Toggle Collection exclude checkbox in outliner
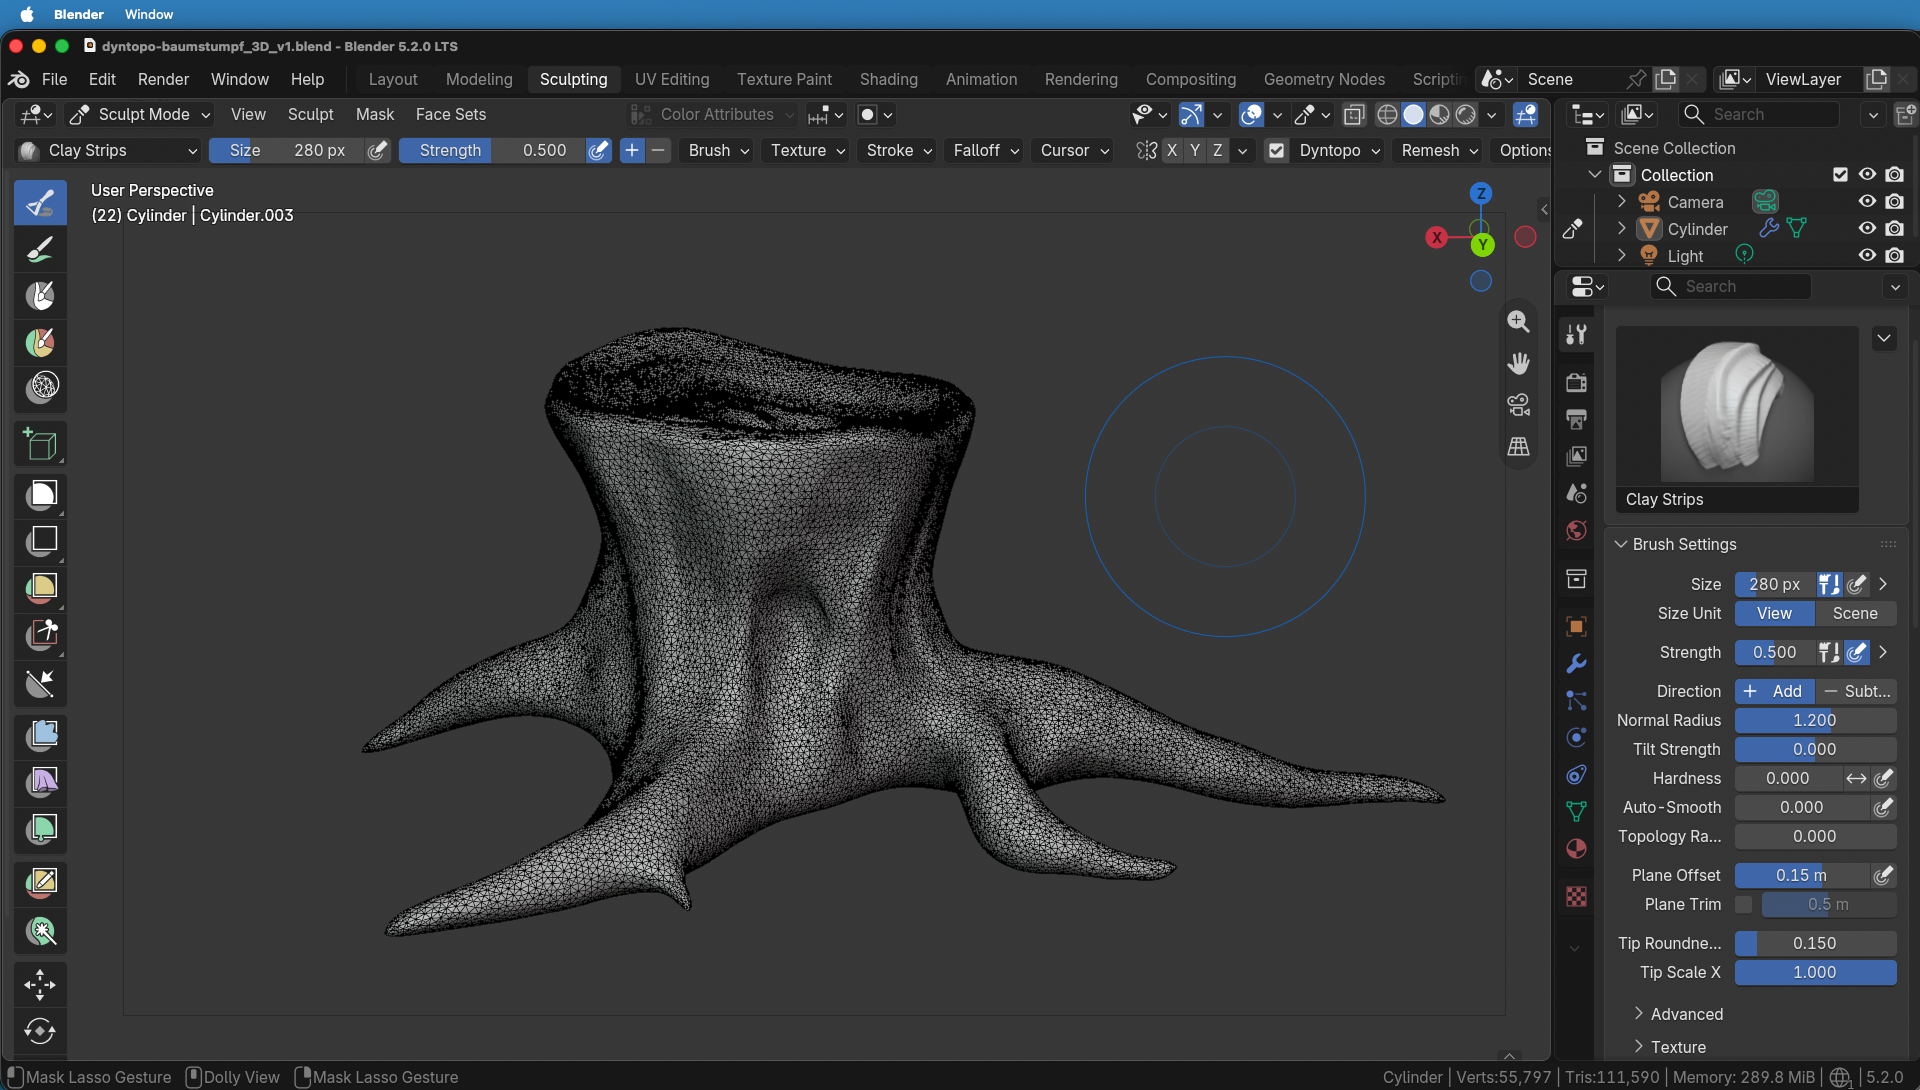1920x1090 pixels. pos(1840,174)
